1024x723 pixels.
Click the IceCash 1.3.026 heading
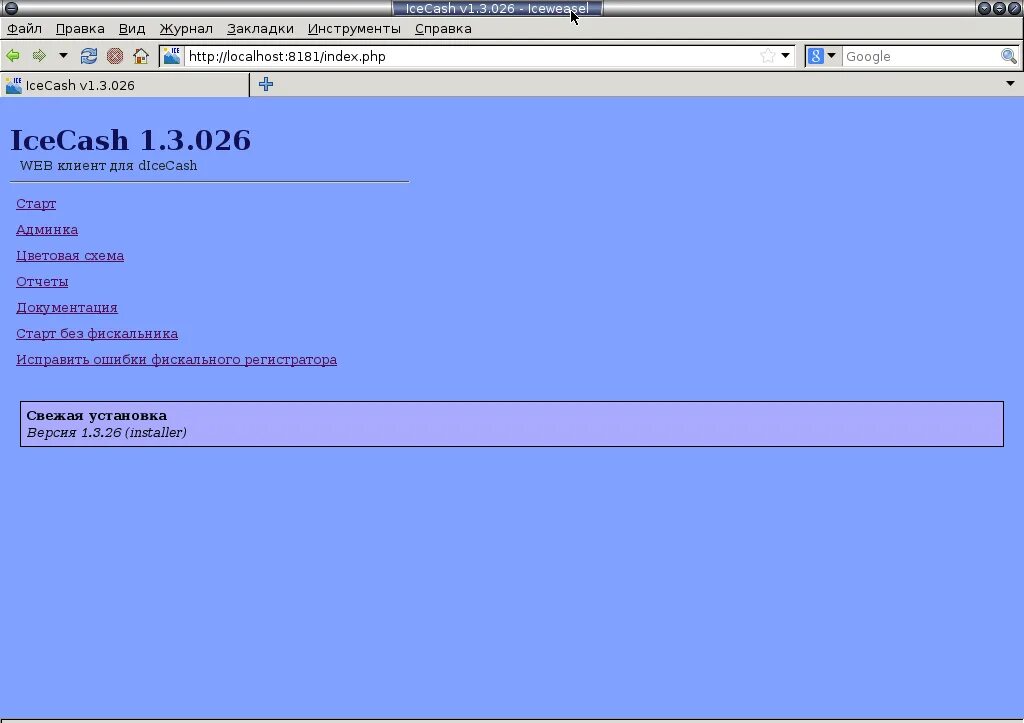[x=131, y=140]
